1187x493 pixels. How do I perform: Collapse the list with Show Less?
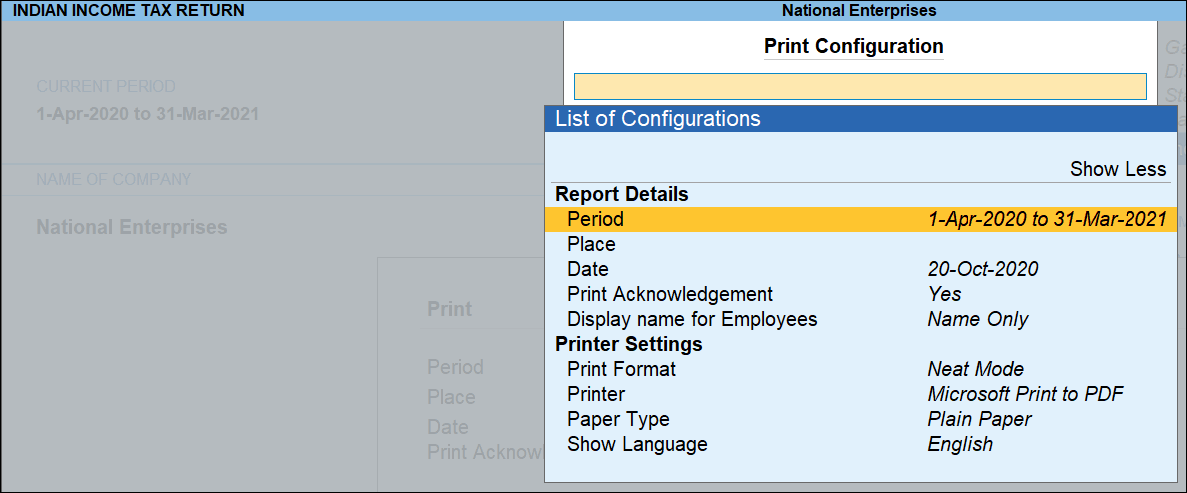point(1117,169)
